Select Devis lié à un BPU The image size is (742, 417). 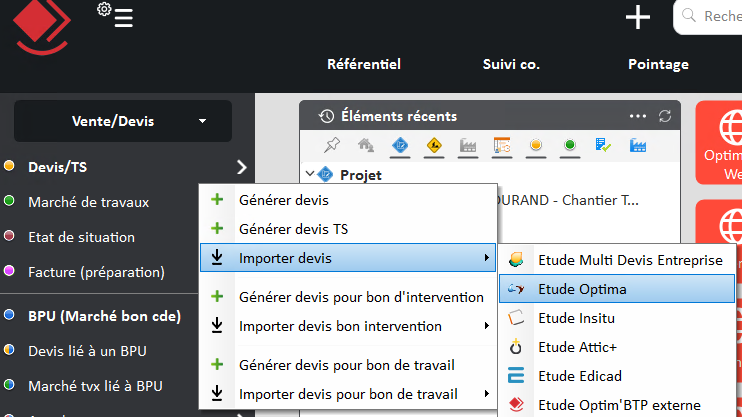click(x=87, y=351)
